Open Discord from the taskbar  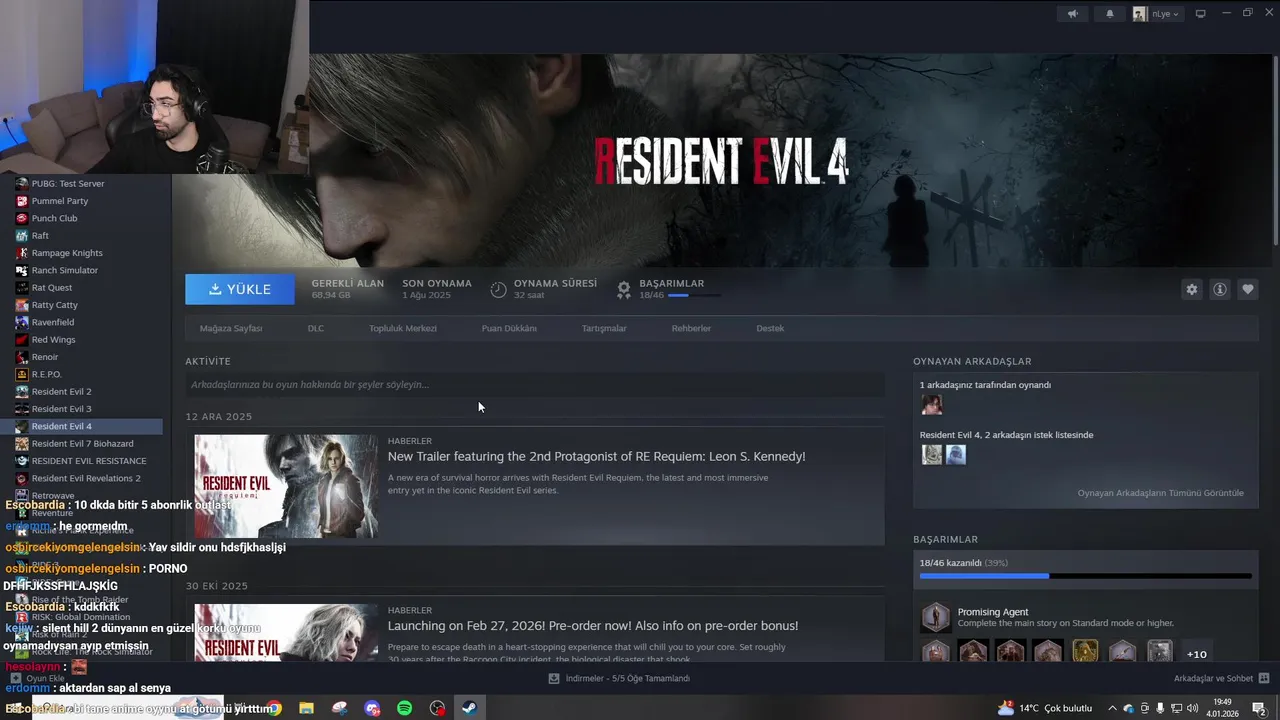(x=372, y=708)
